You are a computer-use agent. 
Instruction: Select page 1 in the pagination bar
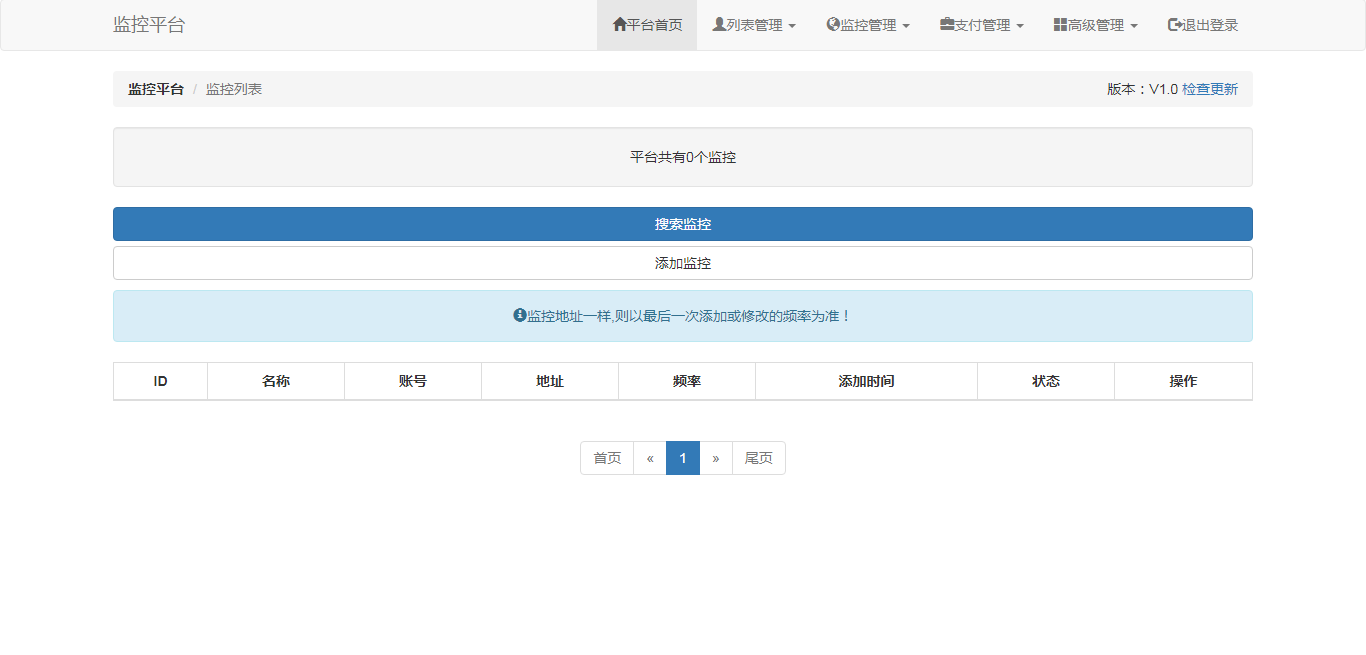point(682,457)
